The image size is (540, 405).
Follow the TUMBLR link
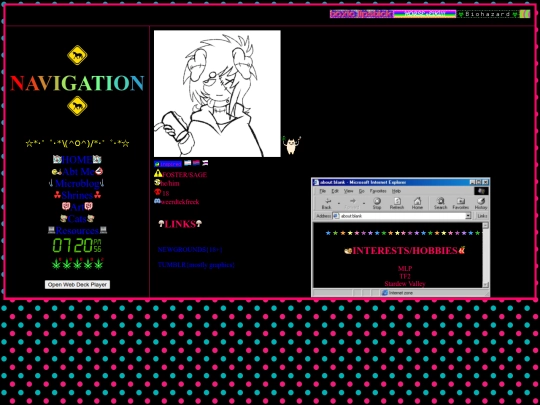(196, 265)
